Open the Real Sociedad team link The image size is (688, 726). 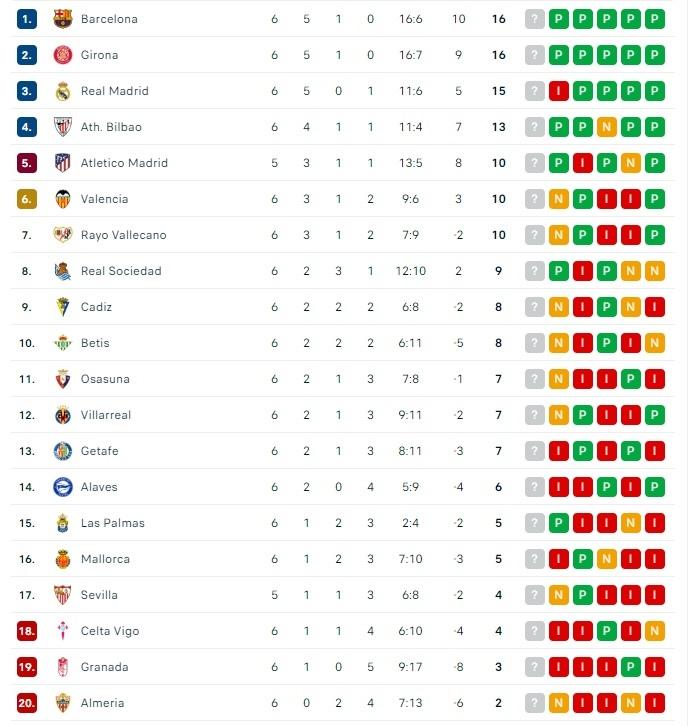121,271
